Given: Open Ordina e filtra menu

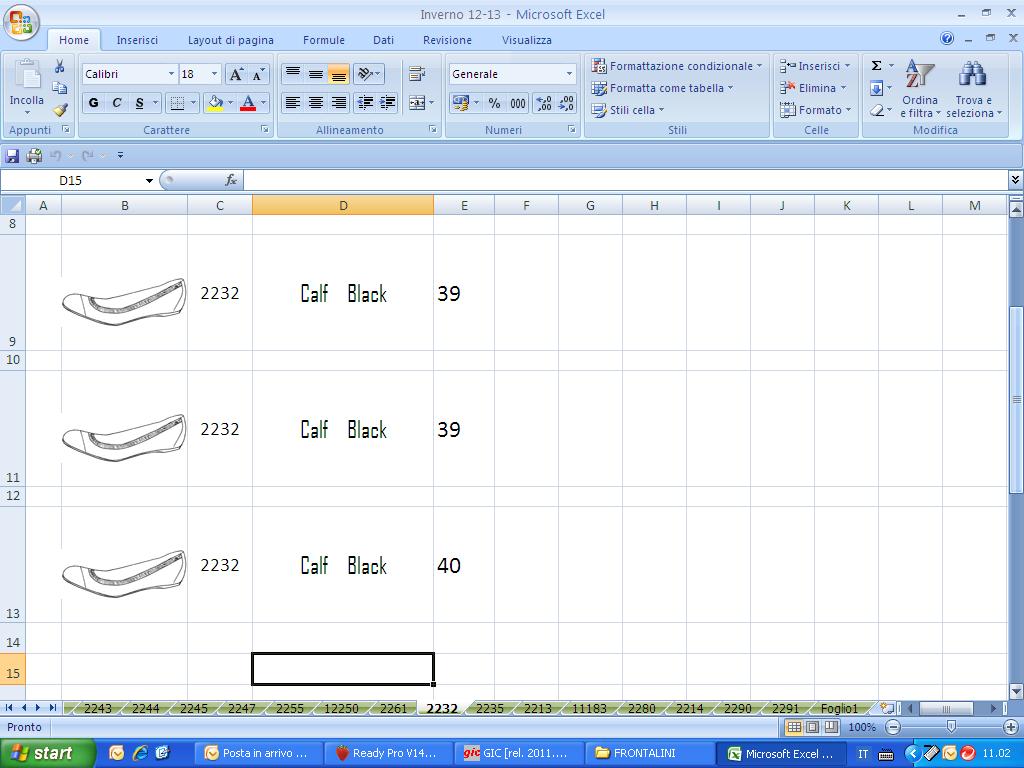Looking at the screenshot, I should (920, 88).
